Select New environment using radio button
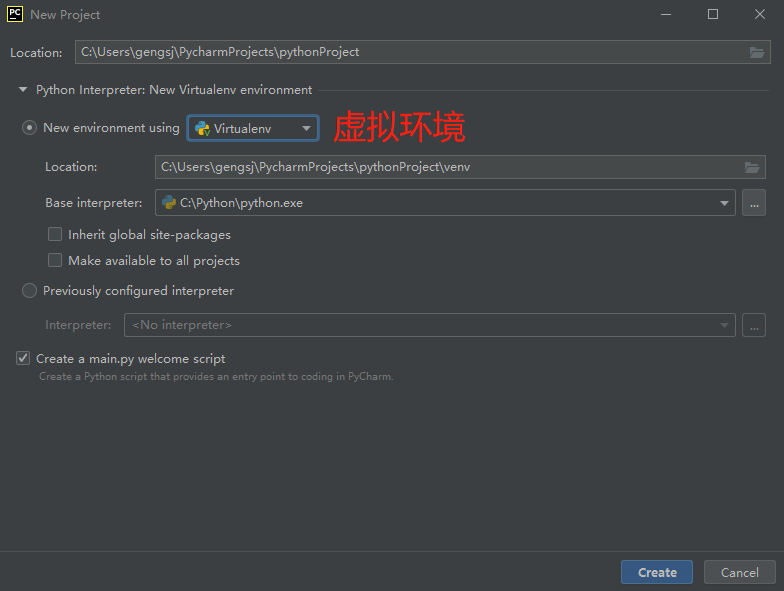The image size is (784, 591). pos(30,128)
